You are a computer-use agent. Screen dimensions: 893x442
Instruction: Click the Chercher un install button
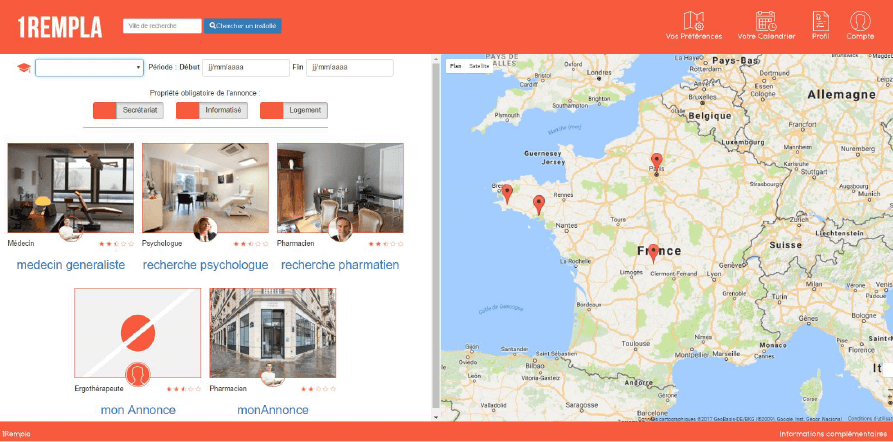point(243,25)
